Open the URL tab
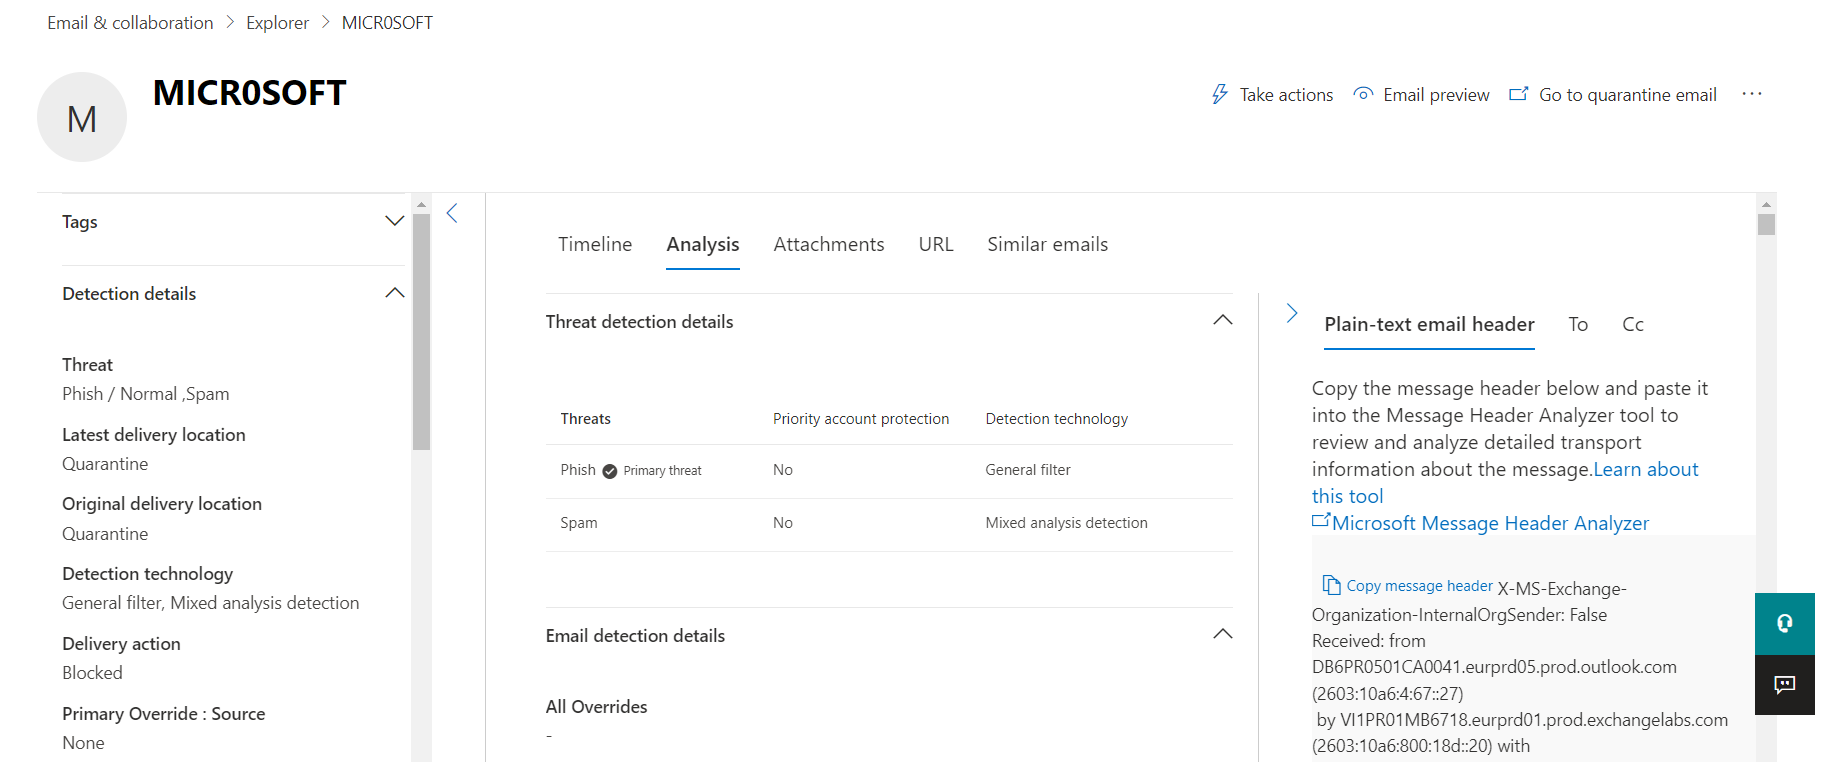The height and width of the screenshot is (762, 1830). [936, 244]
